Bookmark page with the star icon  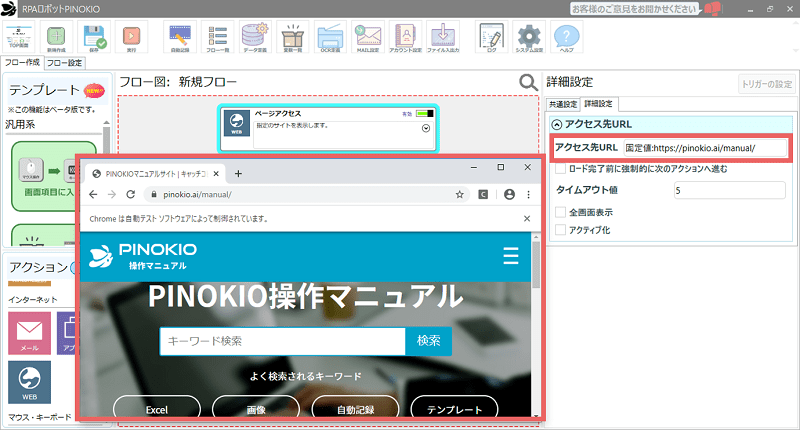point(460,194)
